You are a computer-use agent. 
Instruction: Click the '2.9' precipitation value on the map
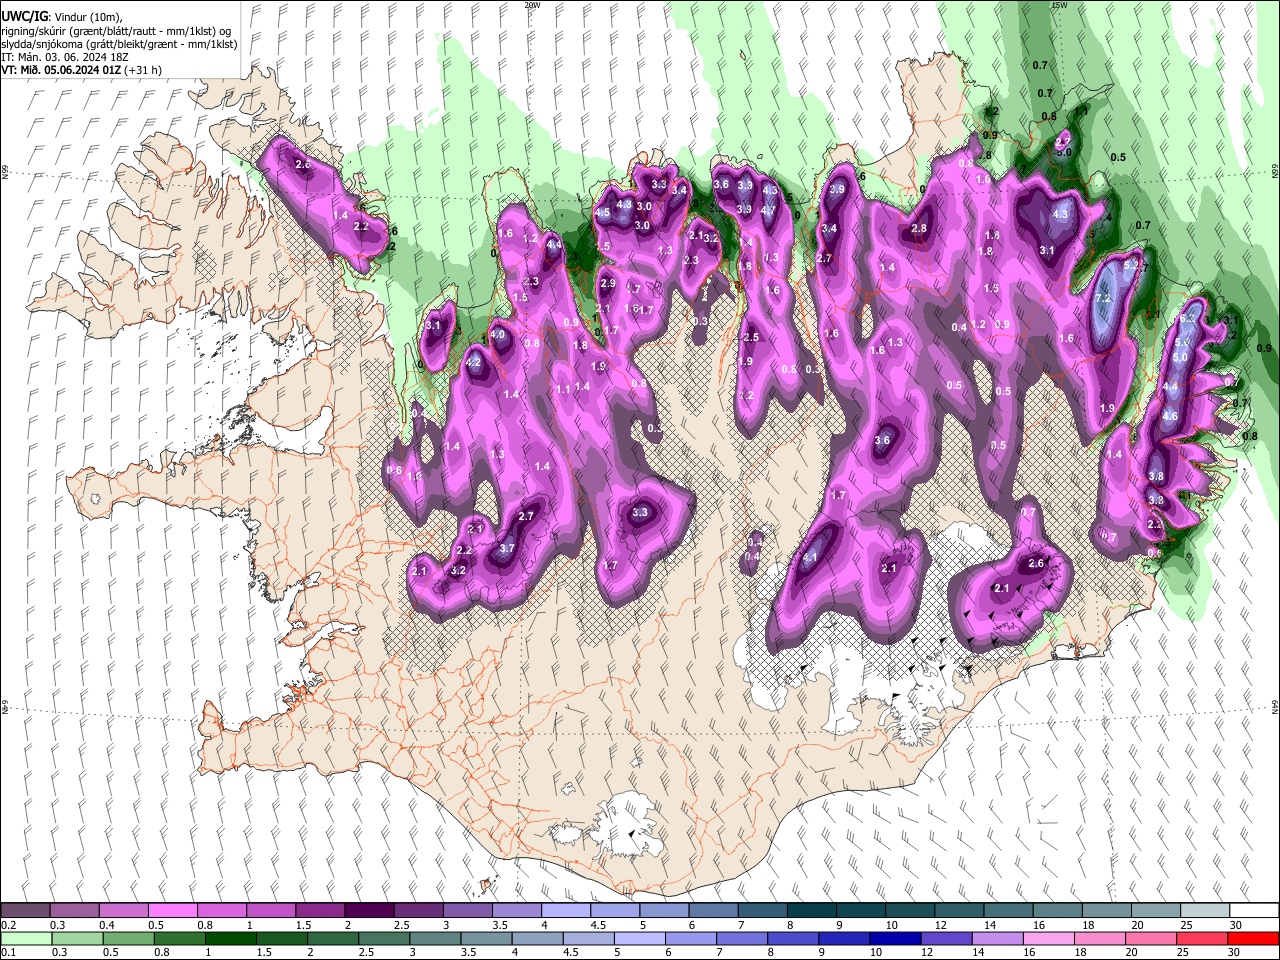608,283
